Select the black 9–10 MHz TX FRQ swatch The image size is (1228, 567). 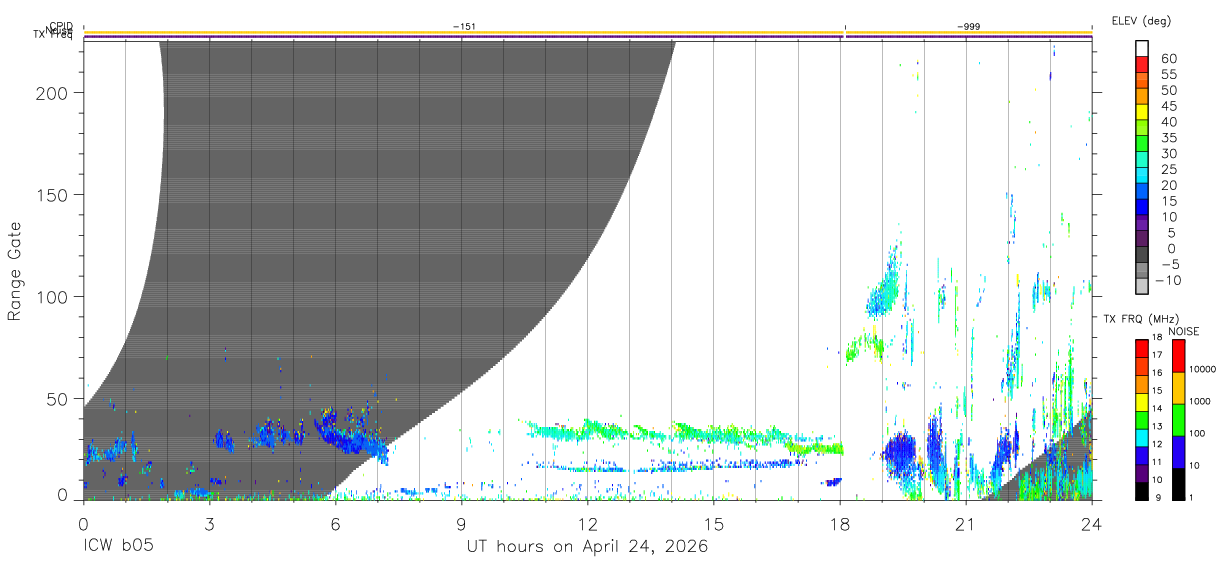[1141, 489]
